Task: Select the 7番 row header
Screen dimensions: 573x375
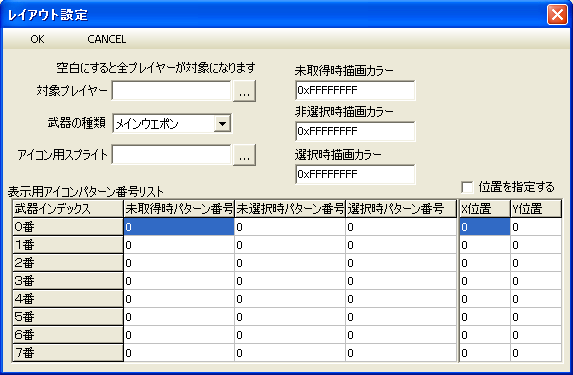Action: click(68, 353)
